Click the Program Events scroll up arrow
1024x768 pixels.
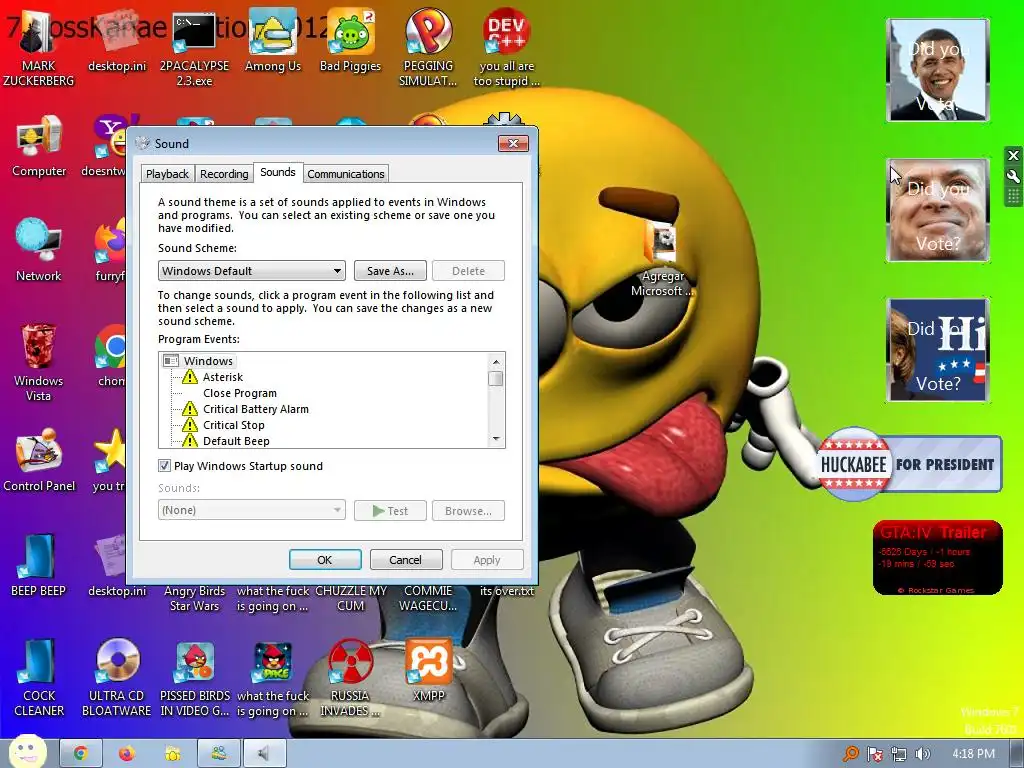496,361
